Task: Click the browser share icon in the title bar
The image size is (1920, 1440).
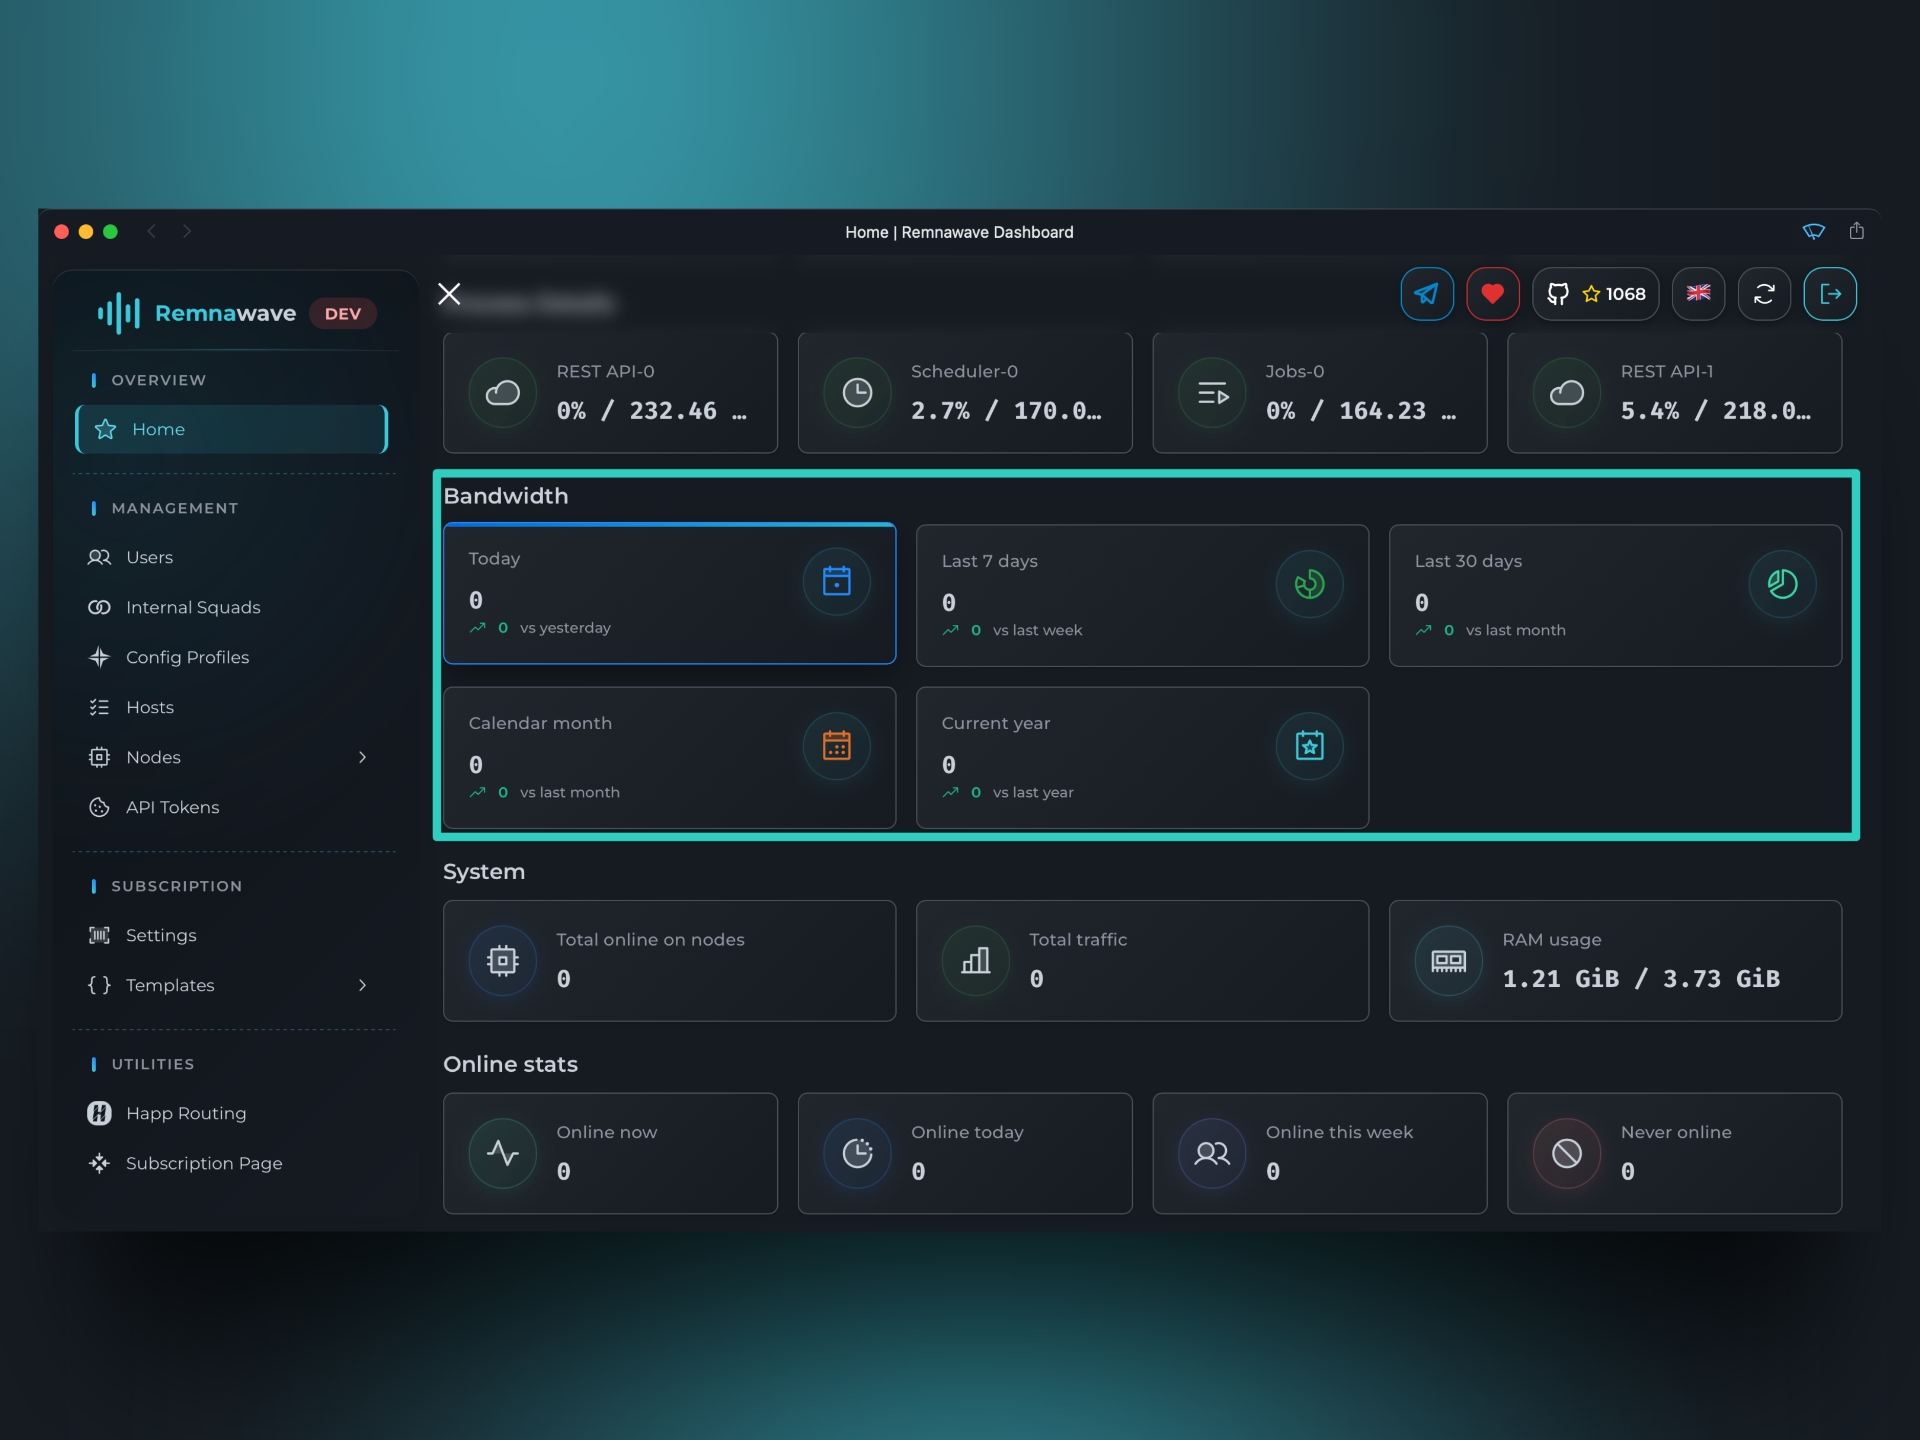Action: (x=1856, y=231)
